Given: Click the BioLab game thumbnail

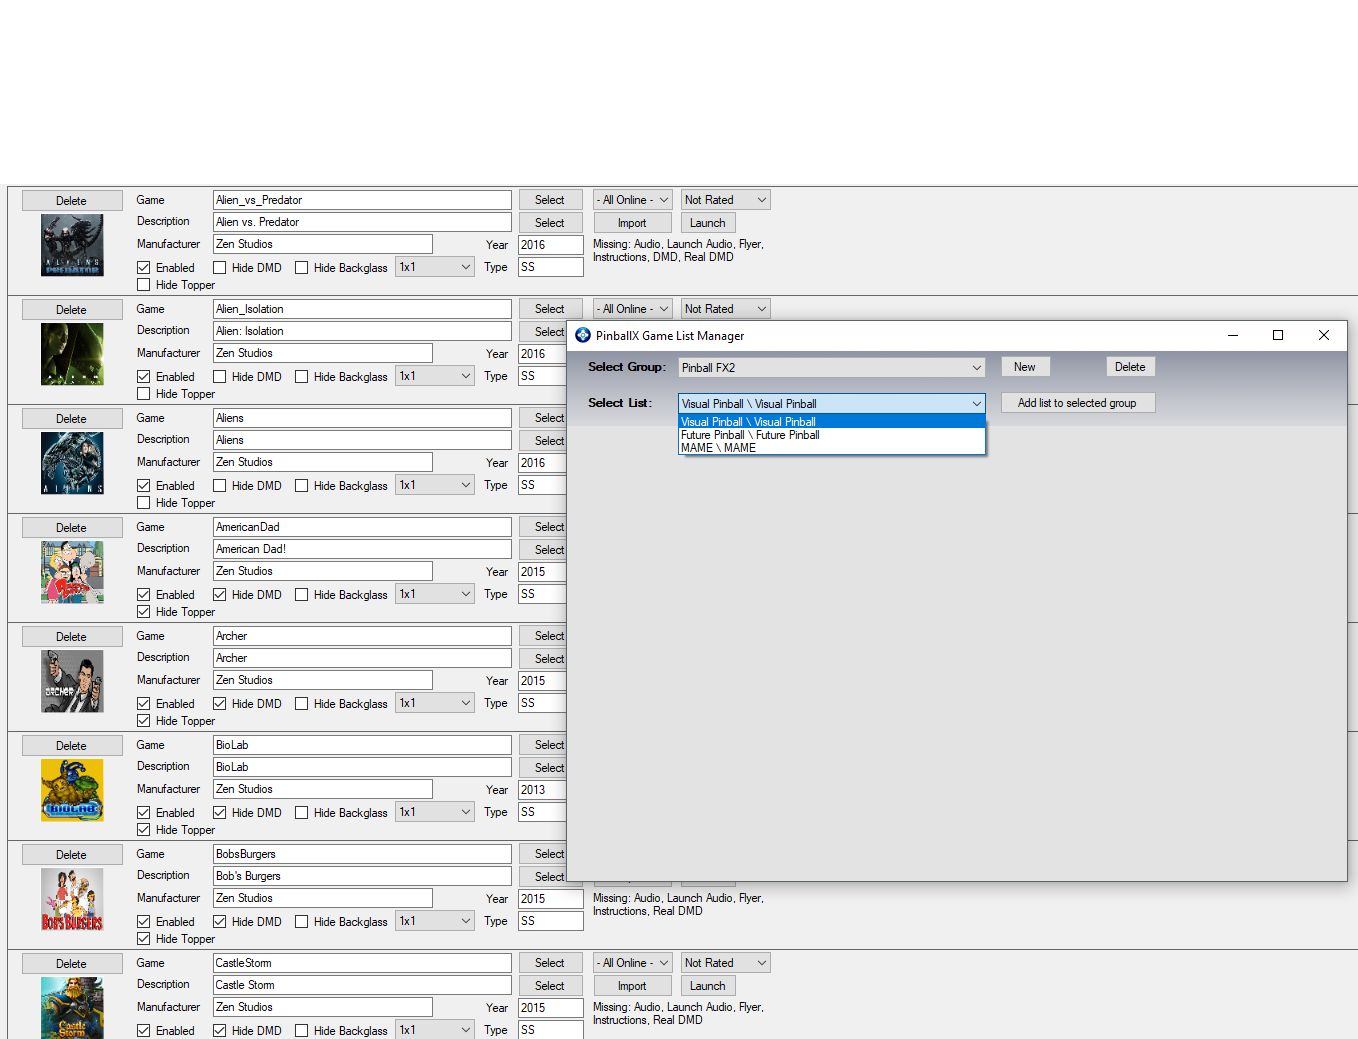Looking at the screenshot, I should coord(72,790).
